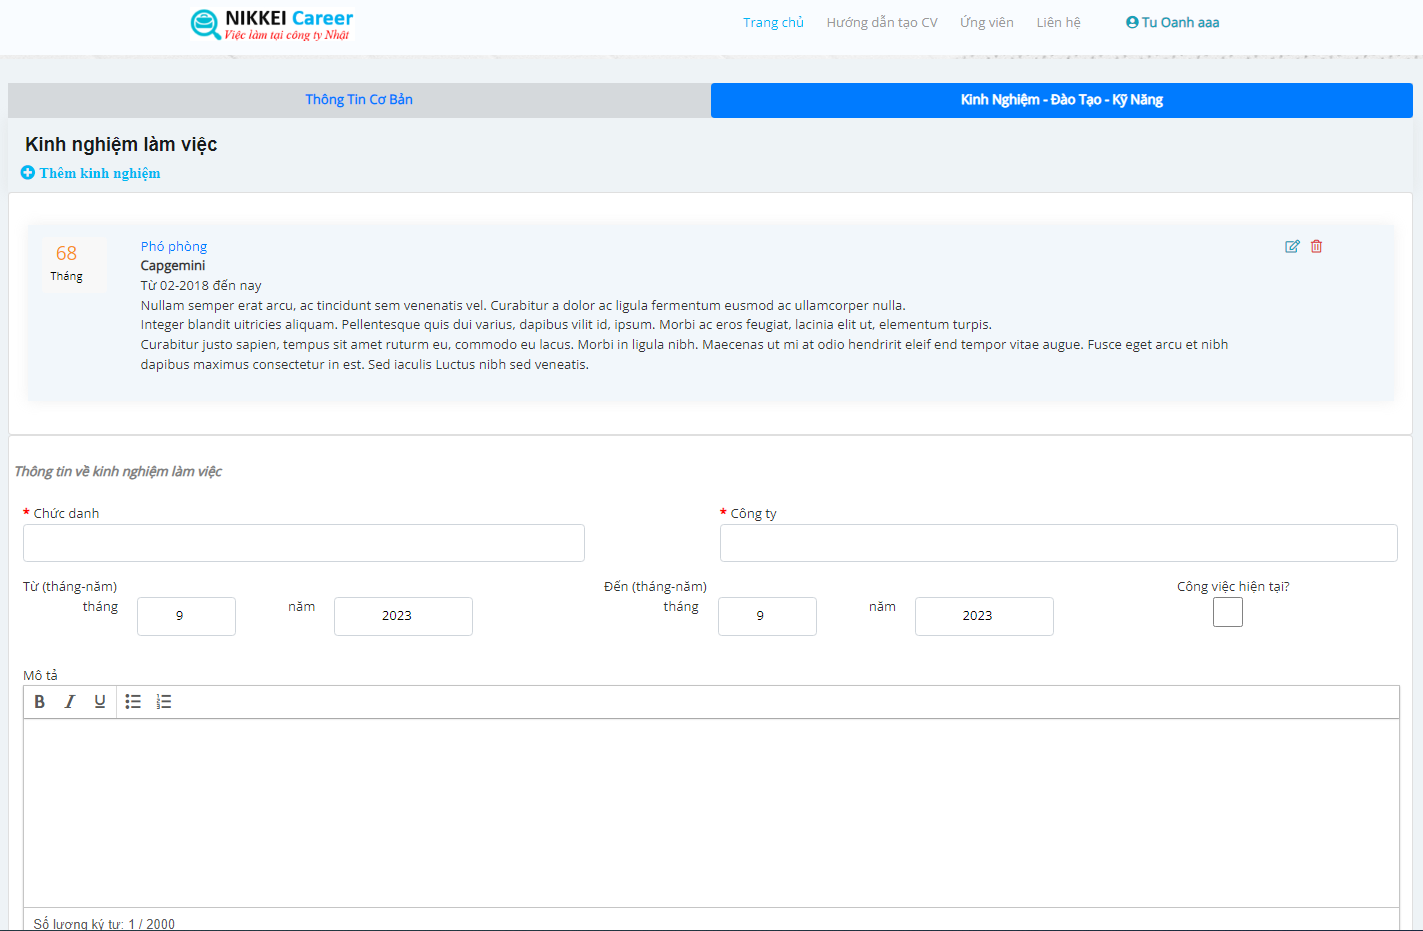Toggle bold formatting in description editor
The height and width of the screenshot is (931, 1423).
(x=40, y=702)
